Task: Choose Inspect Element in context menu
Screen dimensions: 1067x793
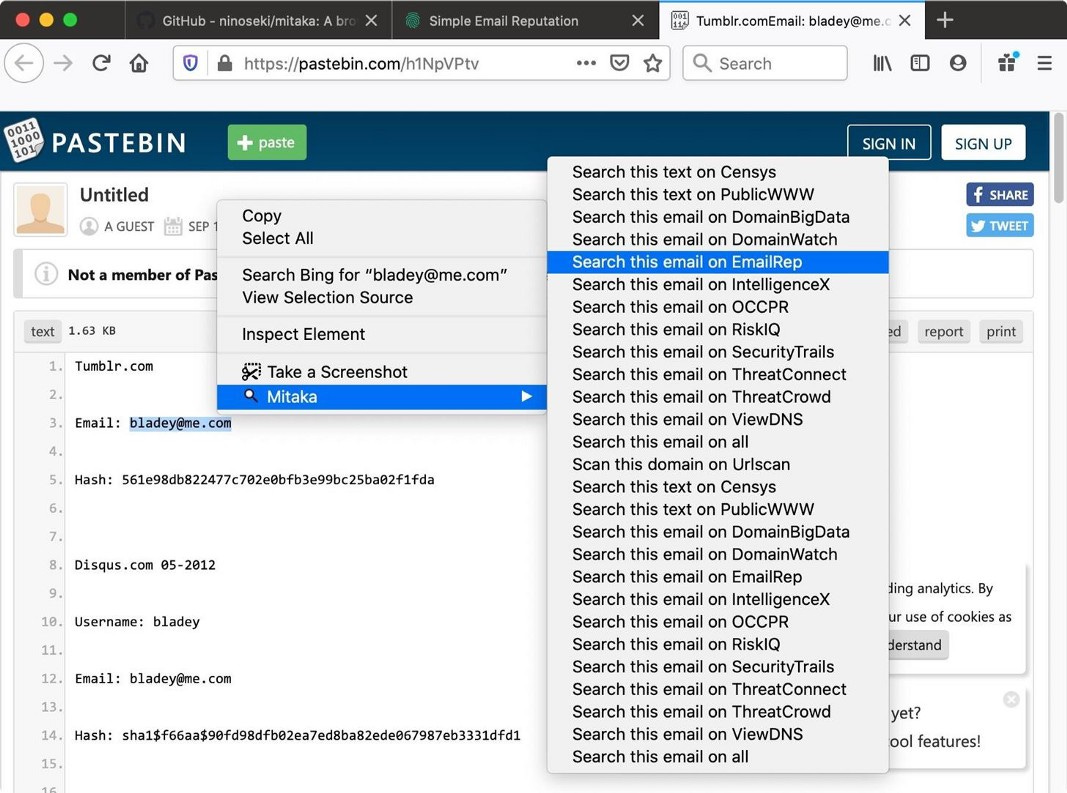Action: (x=382, y=334)
